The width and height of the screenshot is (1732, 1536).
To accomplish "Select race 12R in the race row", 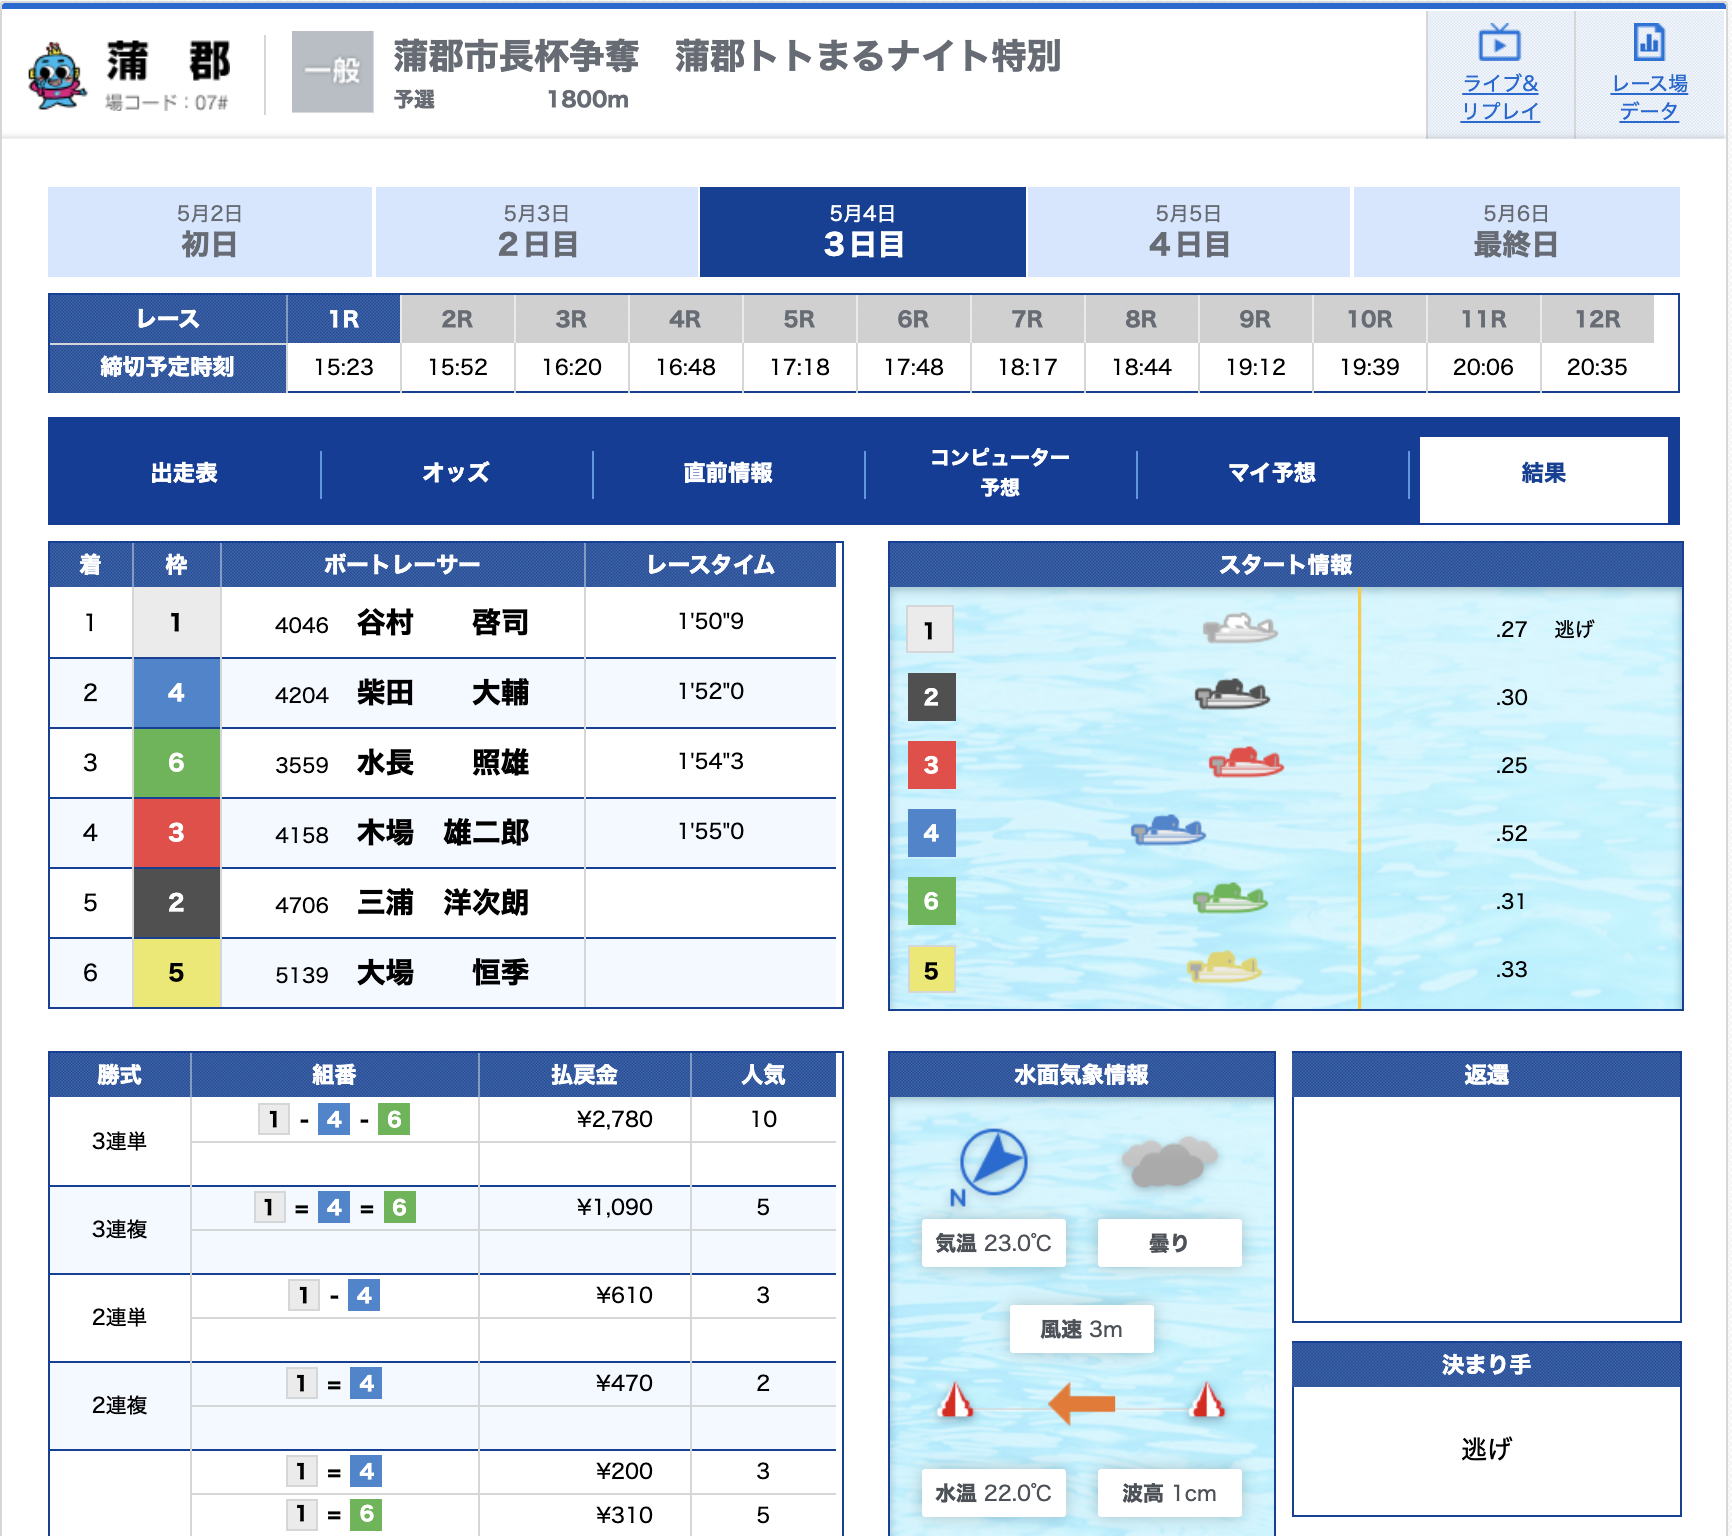I will click(x=1596, y=320).
